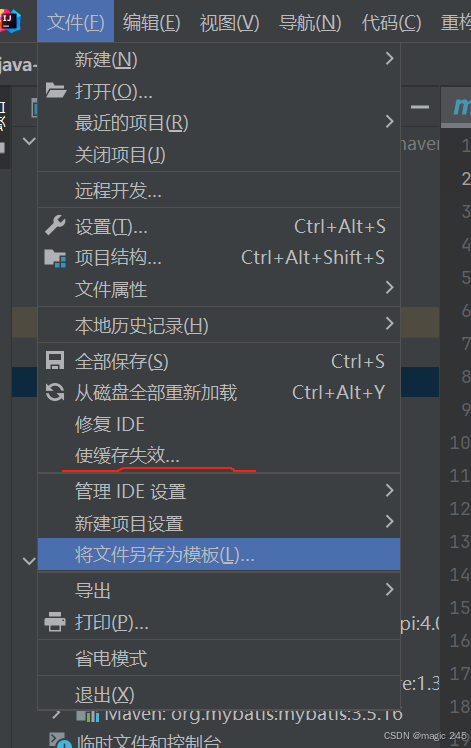471x748 pixels.
Task: Click the reload from disk arrows icon
Action: tap(55, 393)
